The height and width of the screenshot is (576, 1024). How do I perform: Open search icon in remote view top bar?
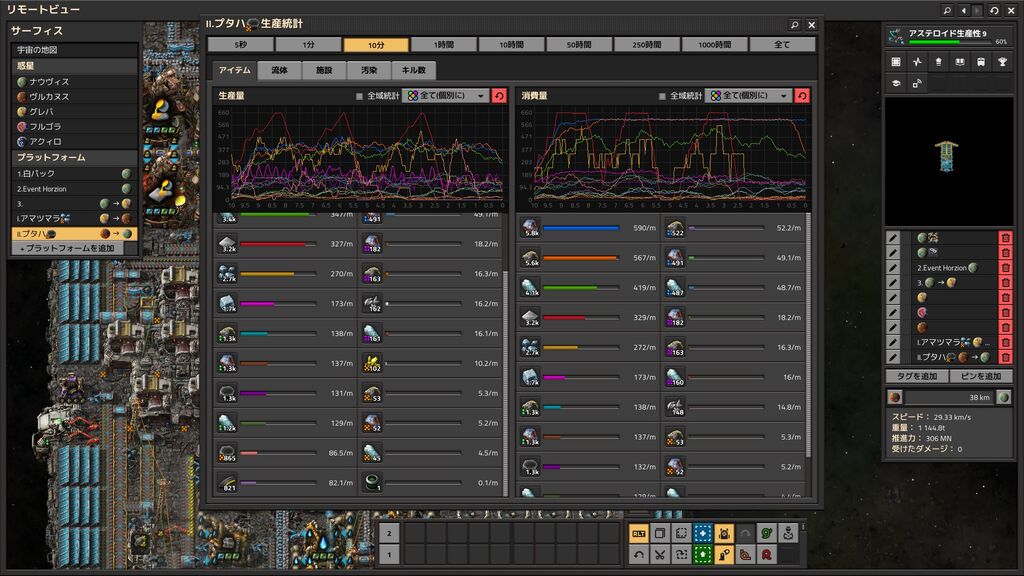point(947,10)
